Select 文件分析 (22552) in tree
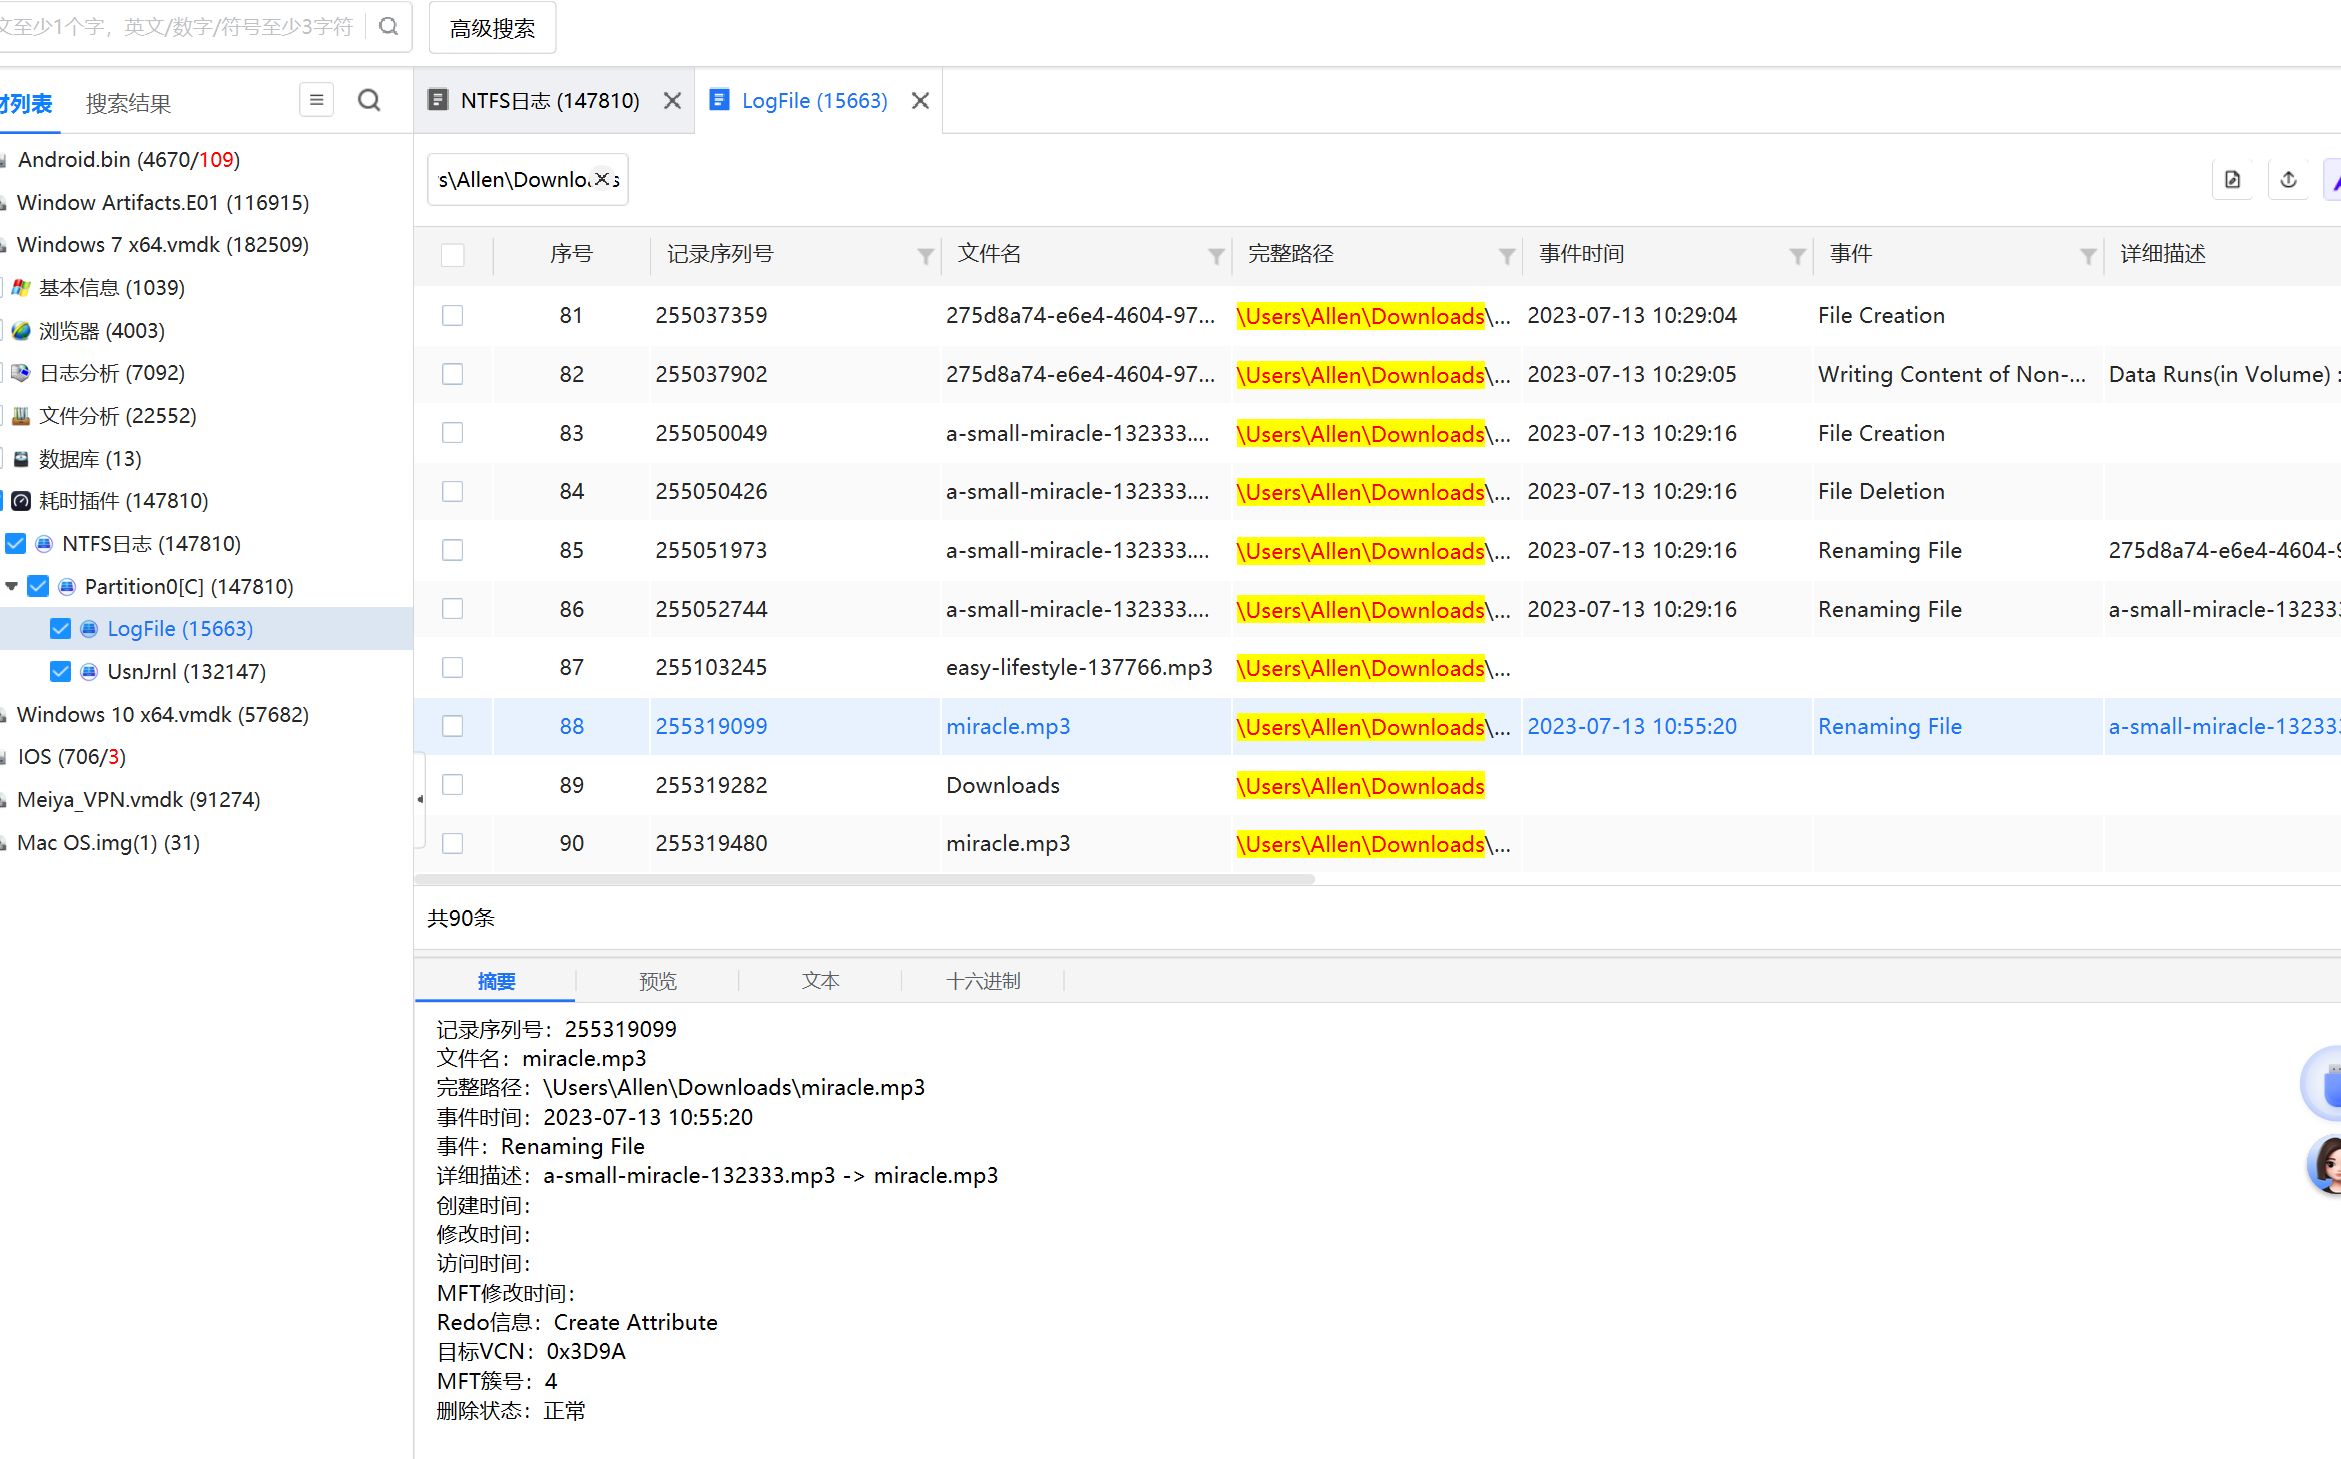Image resolution: width=2341 pixels, height=1459 pixels. 117,416
